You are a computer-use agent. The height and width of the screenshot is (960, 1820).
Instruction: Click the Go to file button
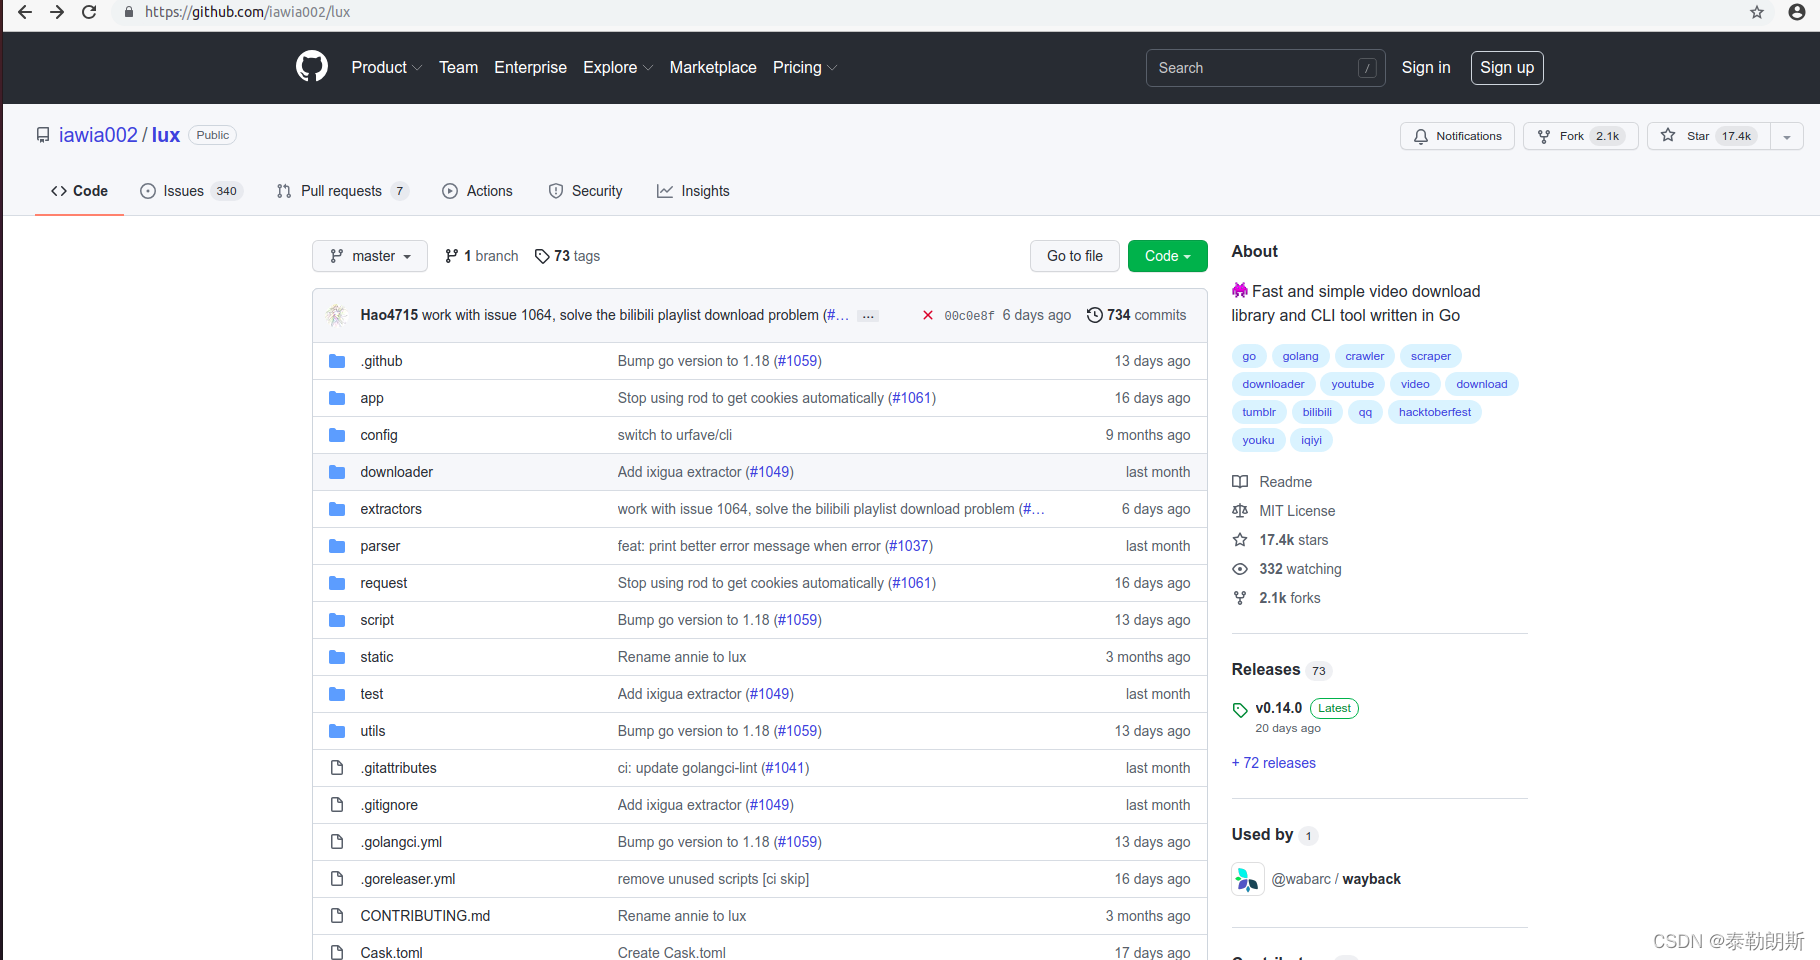1074,256
